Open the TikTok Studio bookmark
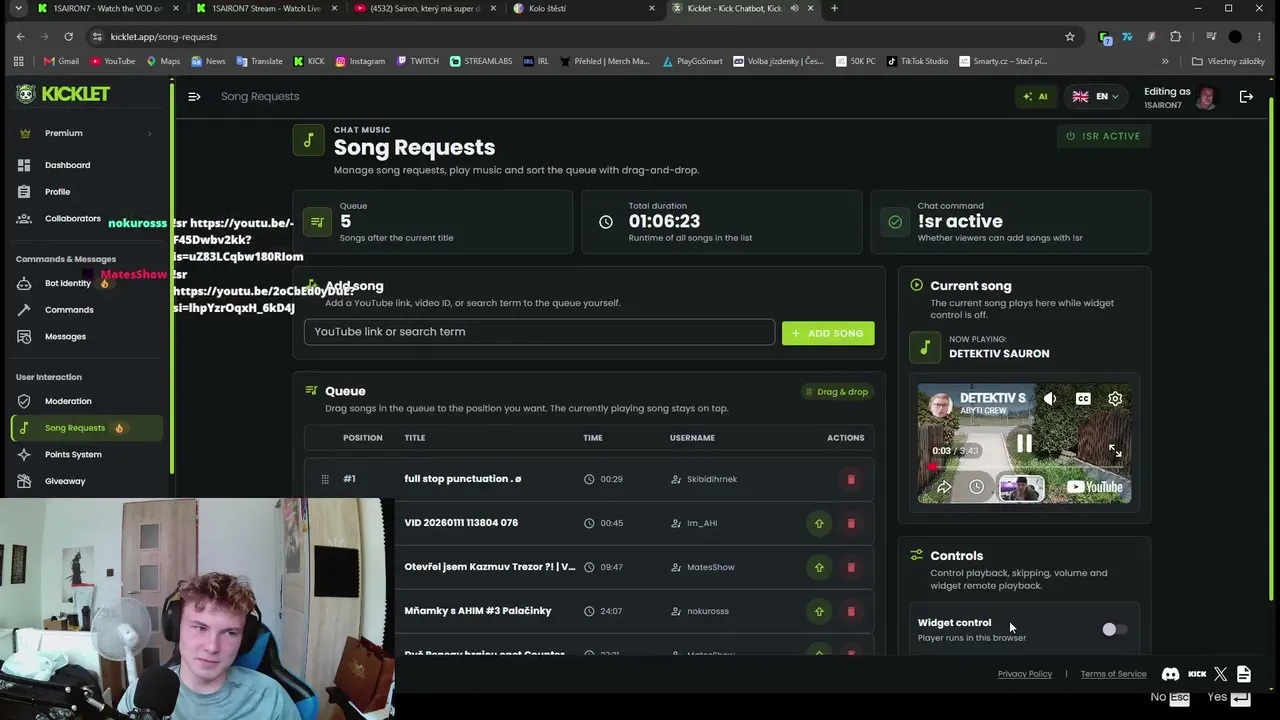 917,61
